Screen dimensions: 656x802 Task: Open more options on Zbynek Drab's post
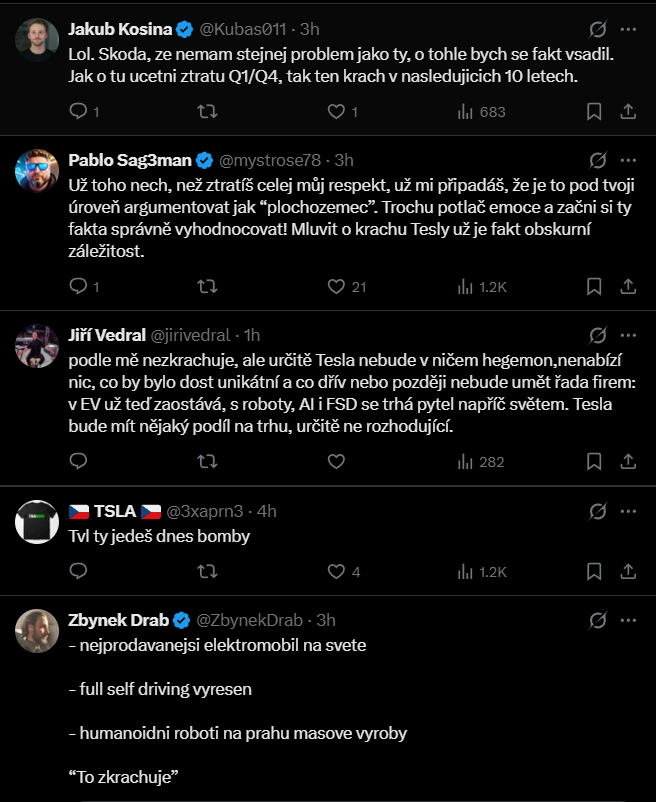point(628,621)
